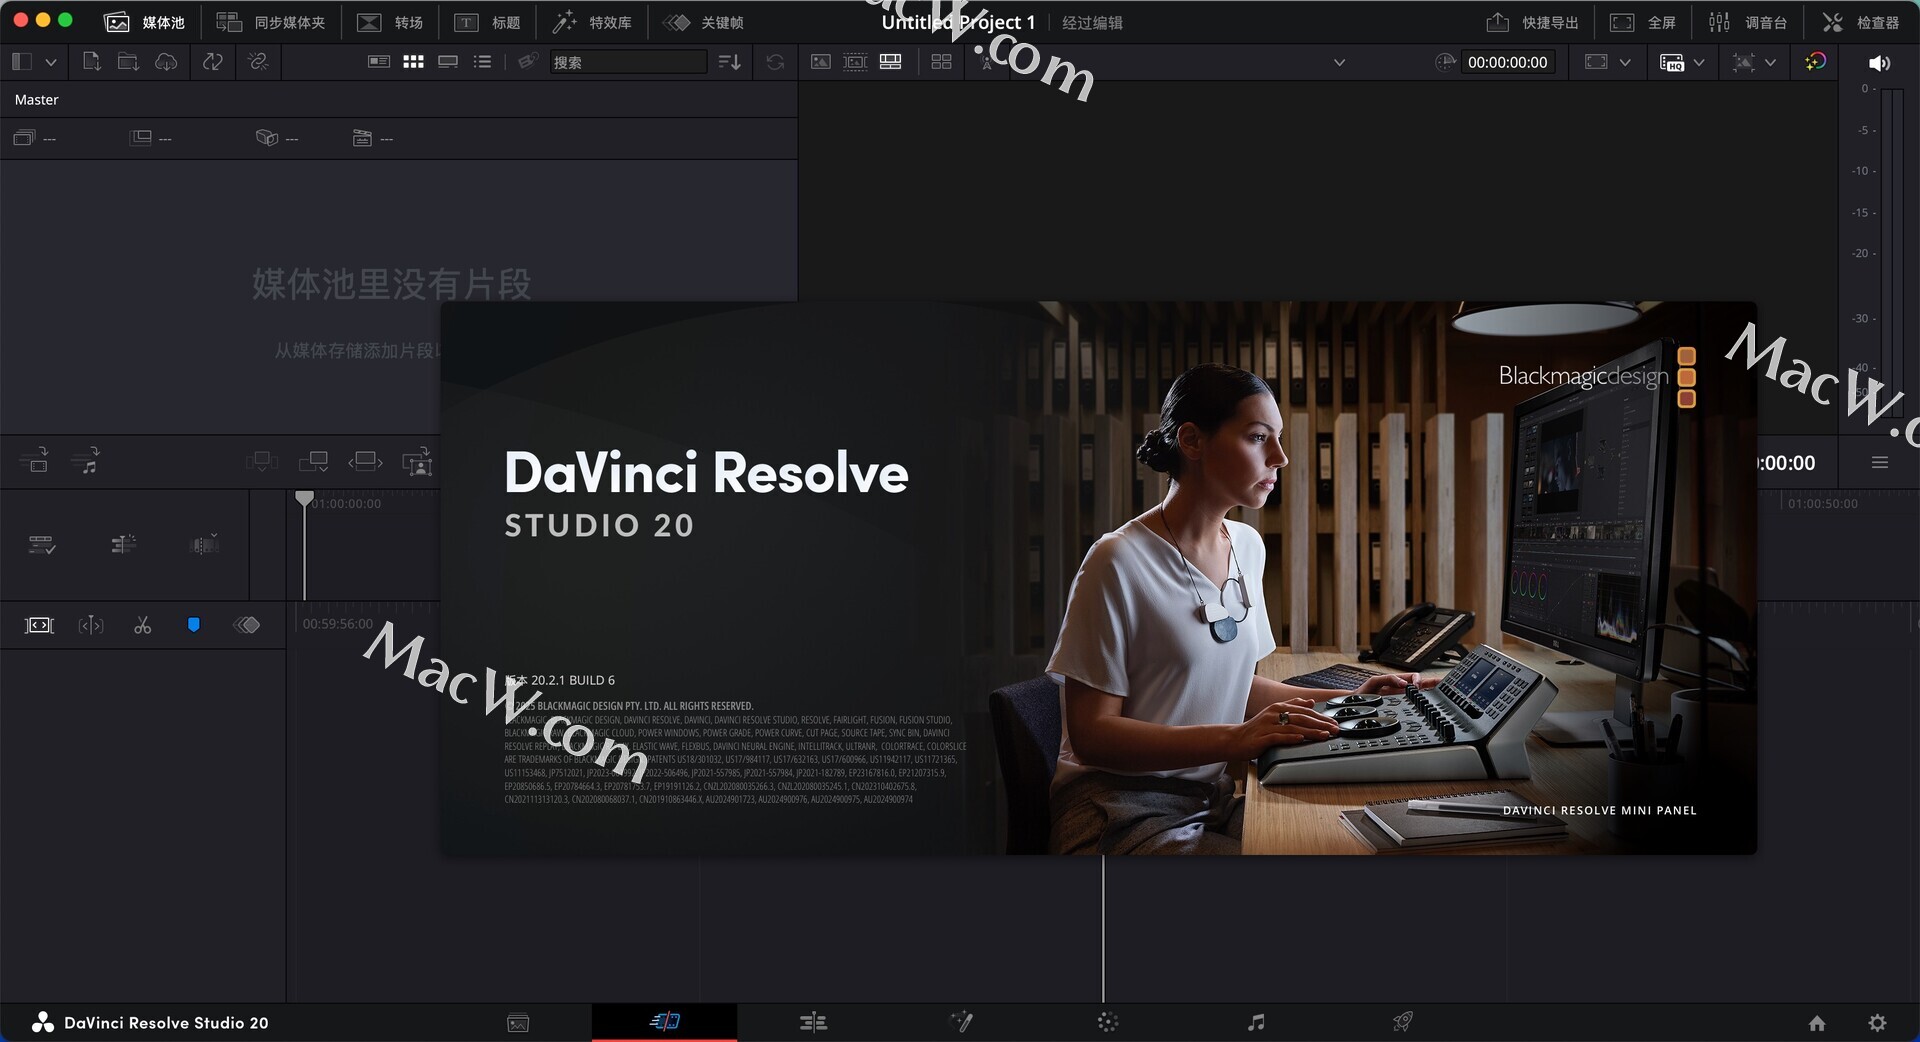Click the blue marker flag icon
The image size is (1920, 1042).
pos(194,625)
